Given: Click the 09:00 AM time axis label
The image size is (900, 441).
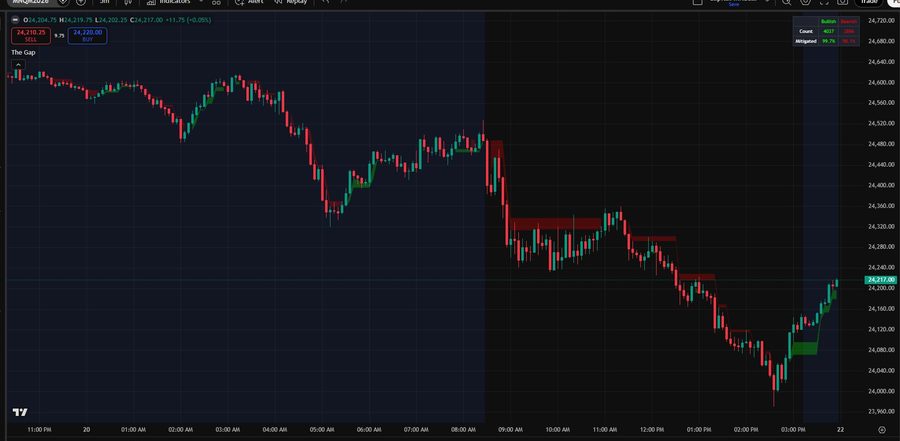Looking at the screenshot, I should pyautogui.click(x=510, y=430).
